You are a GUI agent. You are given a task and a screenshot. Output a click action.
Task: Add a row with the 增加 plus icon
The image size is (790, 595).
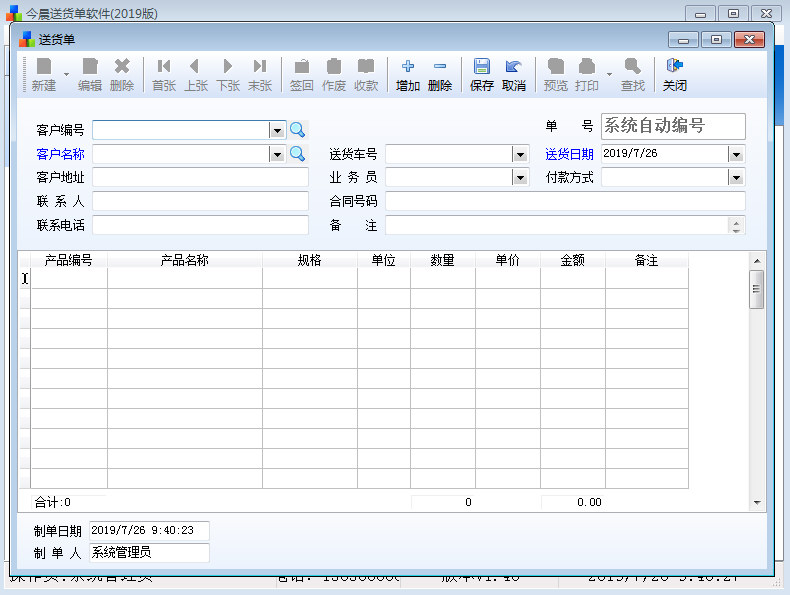(408, 75)
